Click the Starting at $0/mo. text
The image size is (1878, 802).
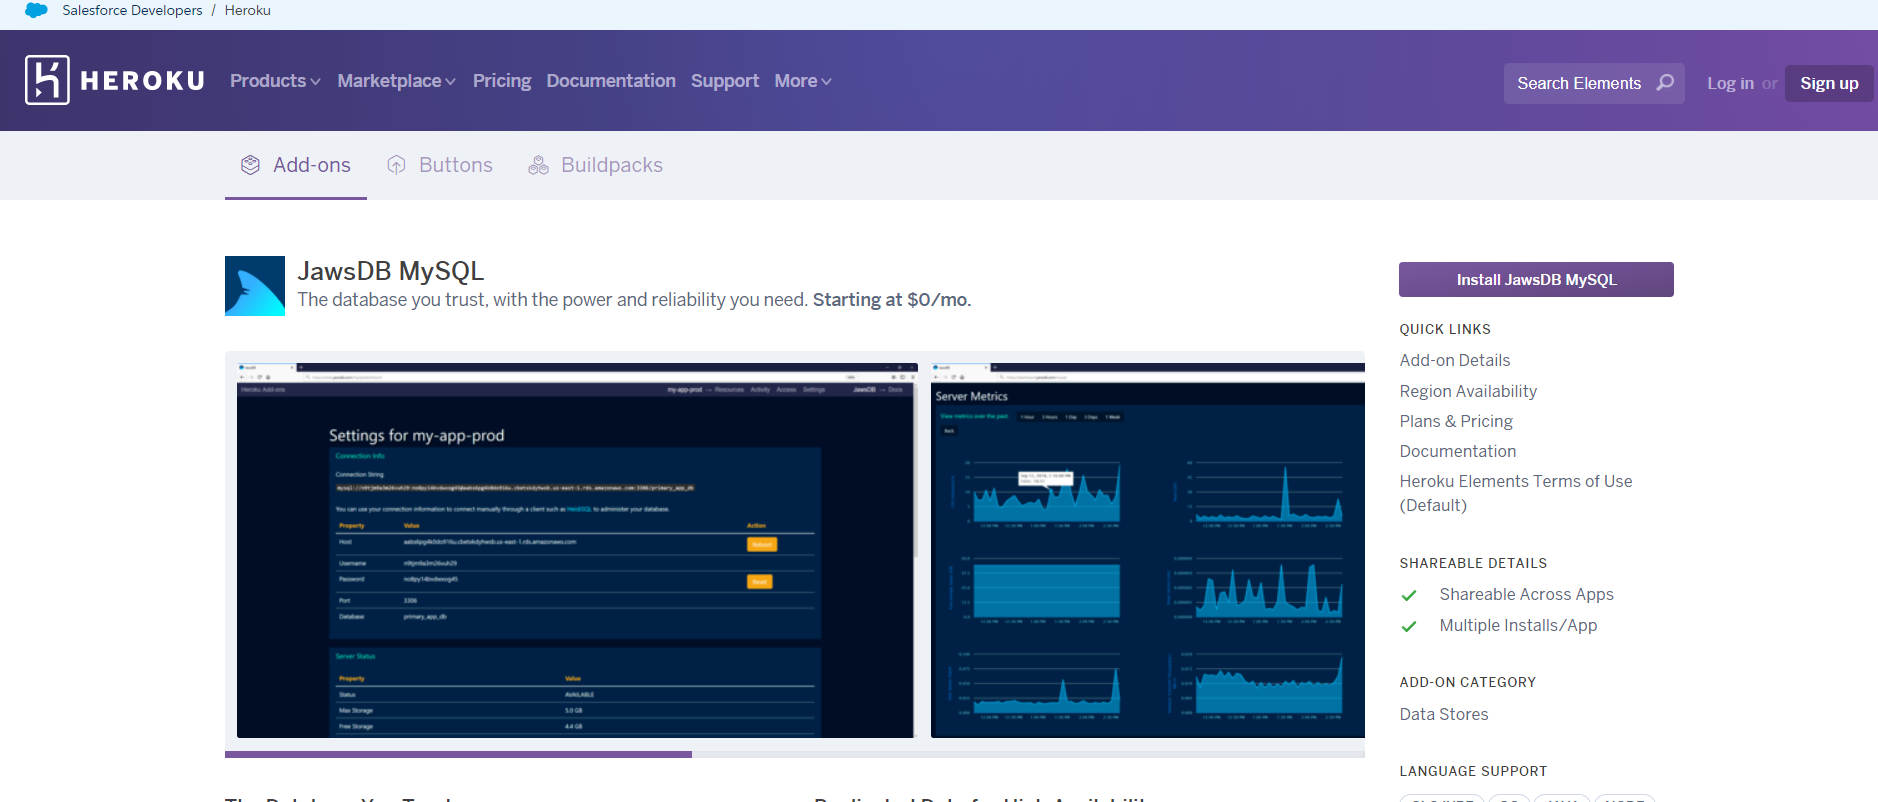[892, 300]
